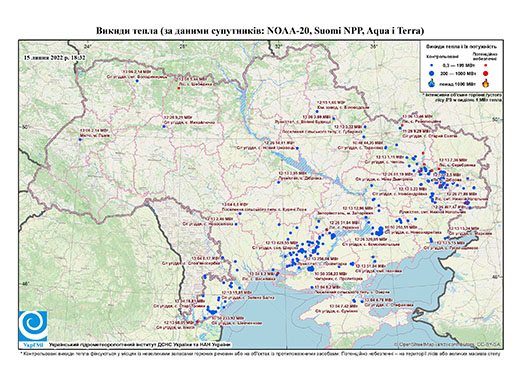Click the orange flame icon in legend

486,83
